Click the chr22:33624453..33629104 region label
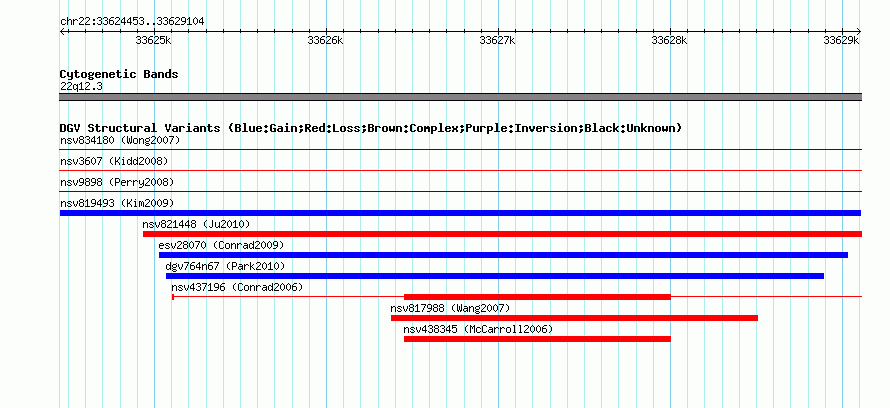This screenshot has width=890, height=408. [x=132, y=22]
